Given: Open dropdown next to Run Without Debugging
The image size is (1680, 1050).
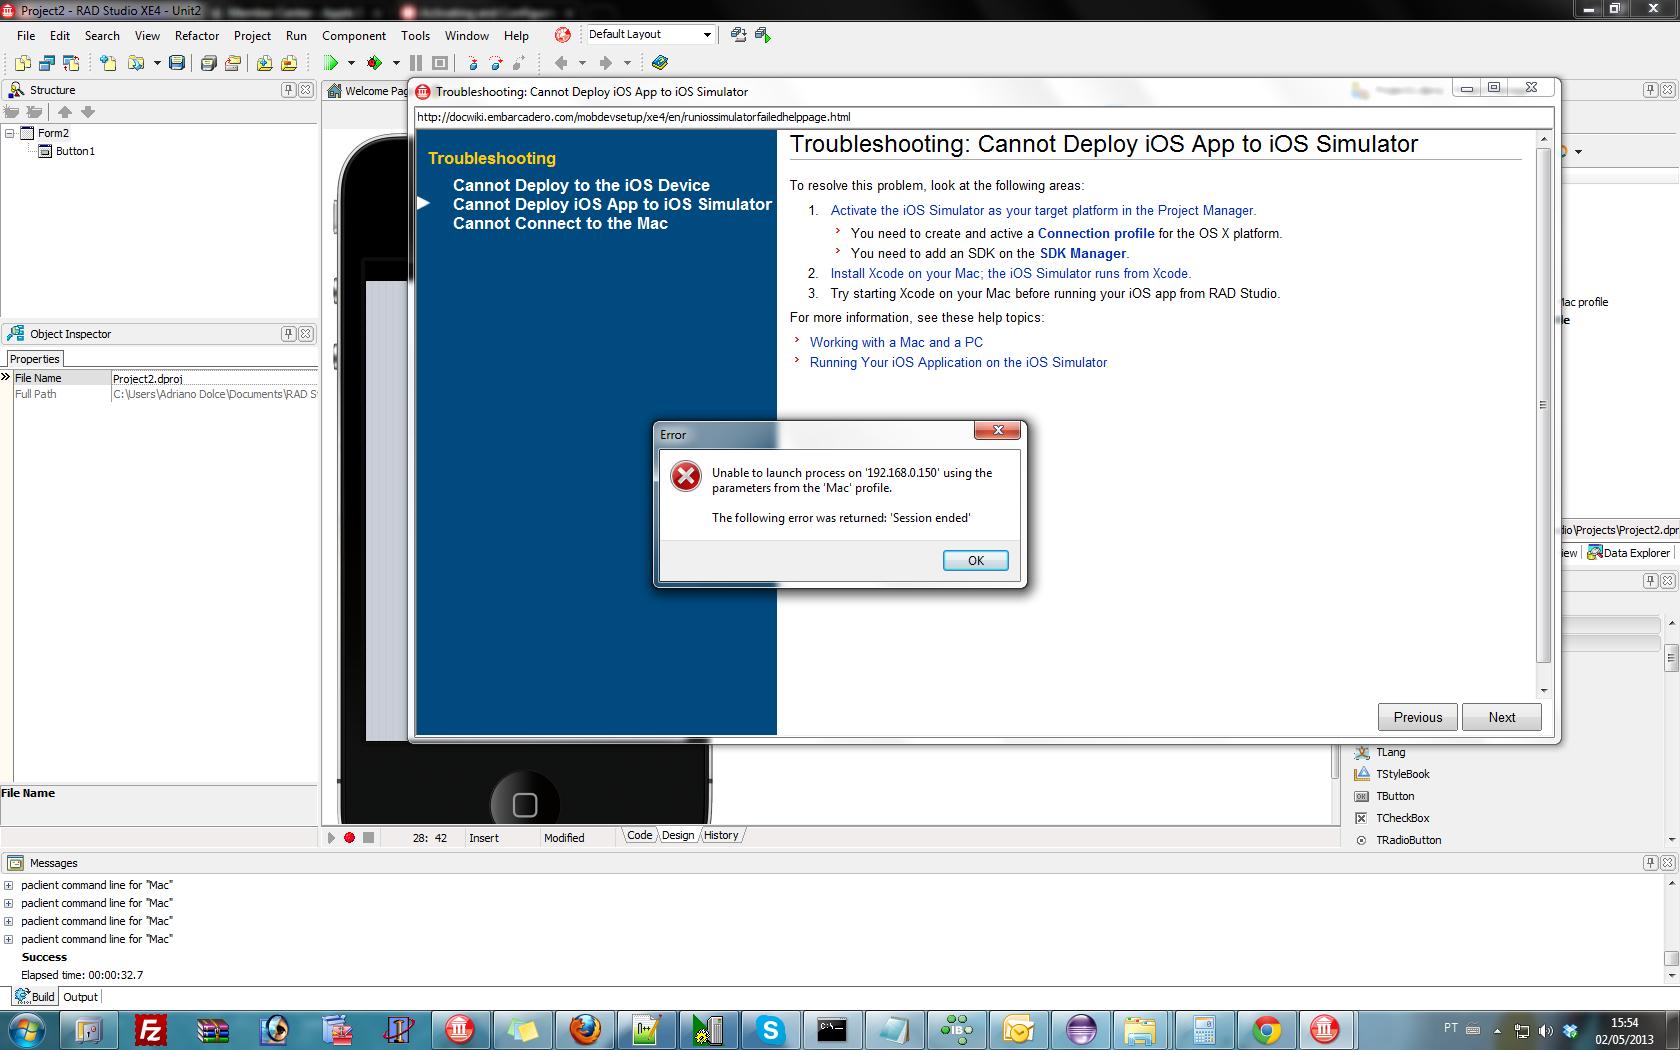Looking at the screenshot, I should 395,63.
